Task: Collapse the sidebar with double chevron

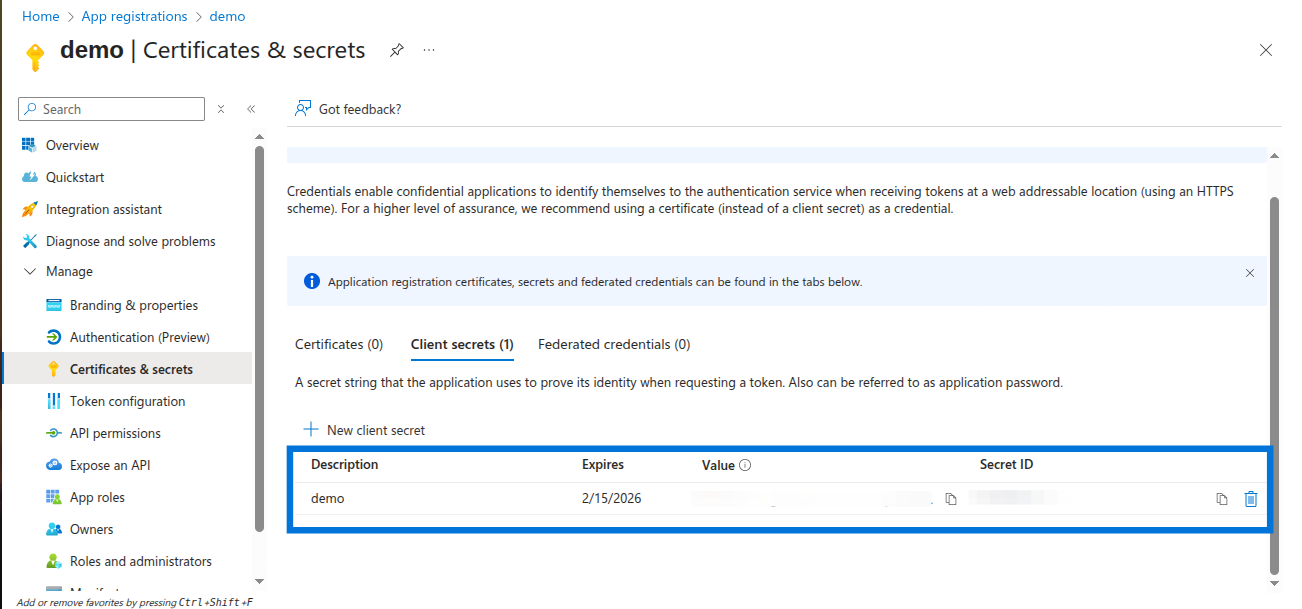Action: pyautogui.click(x=251, y=109)
